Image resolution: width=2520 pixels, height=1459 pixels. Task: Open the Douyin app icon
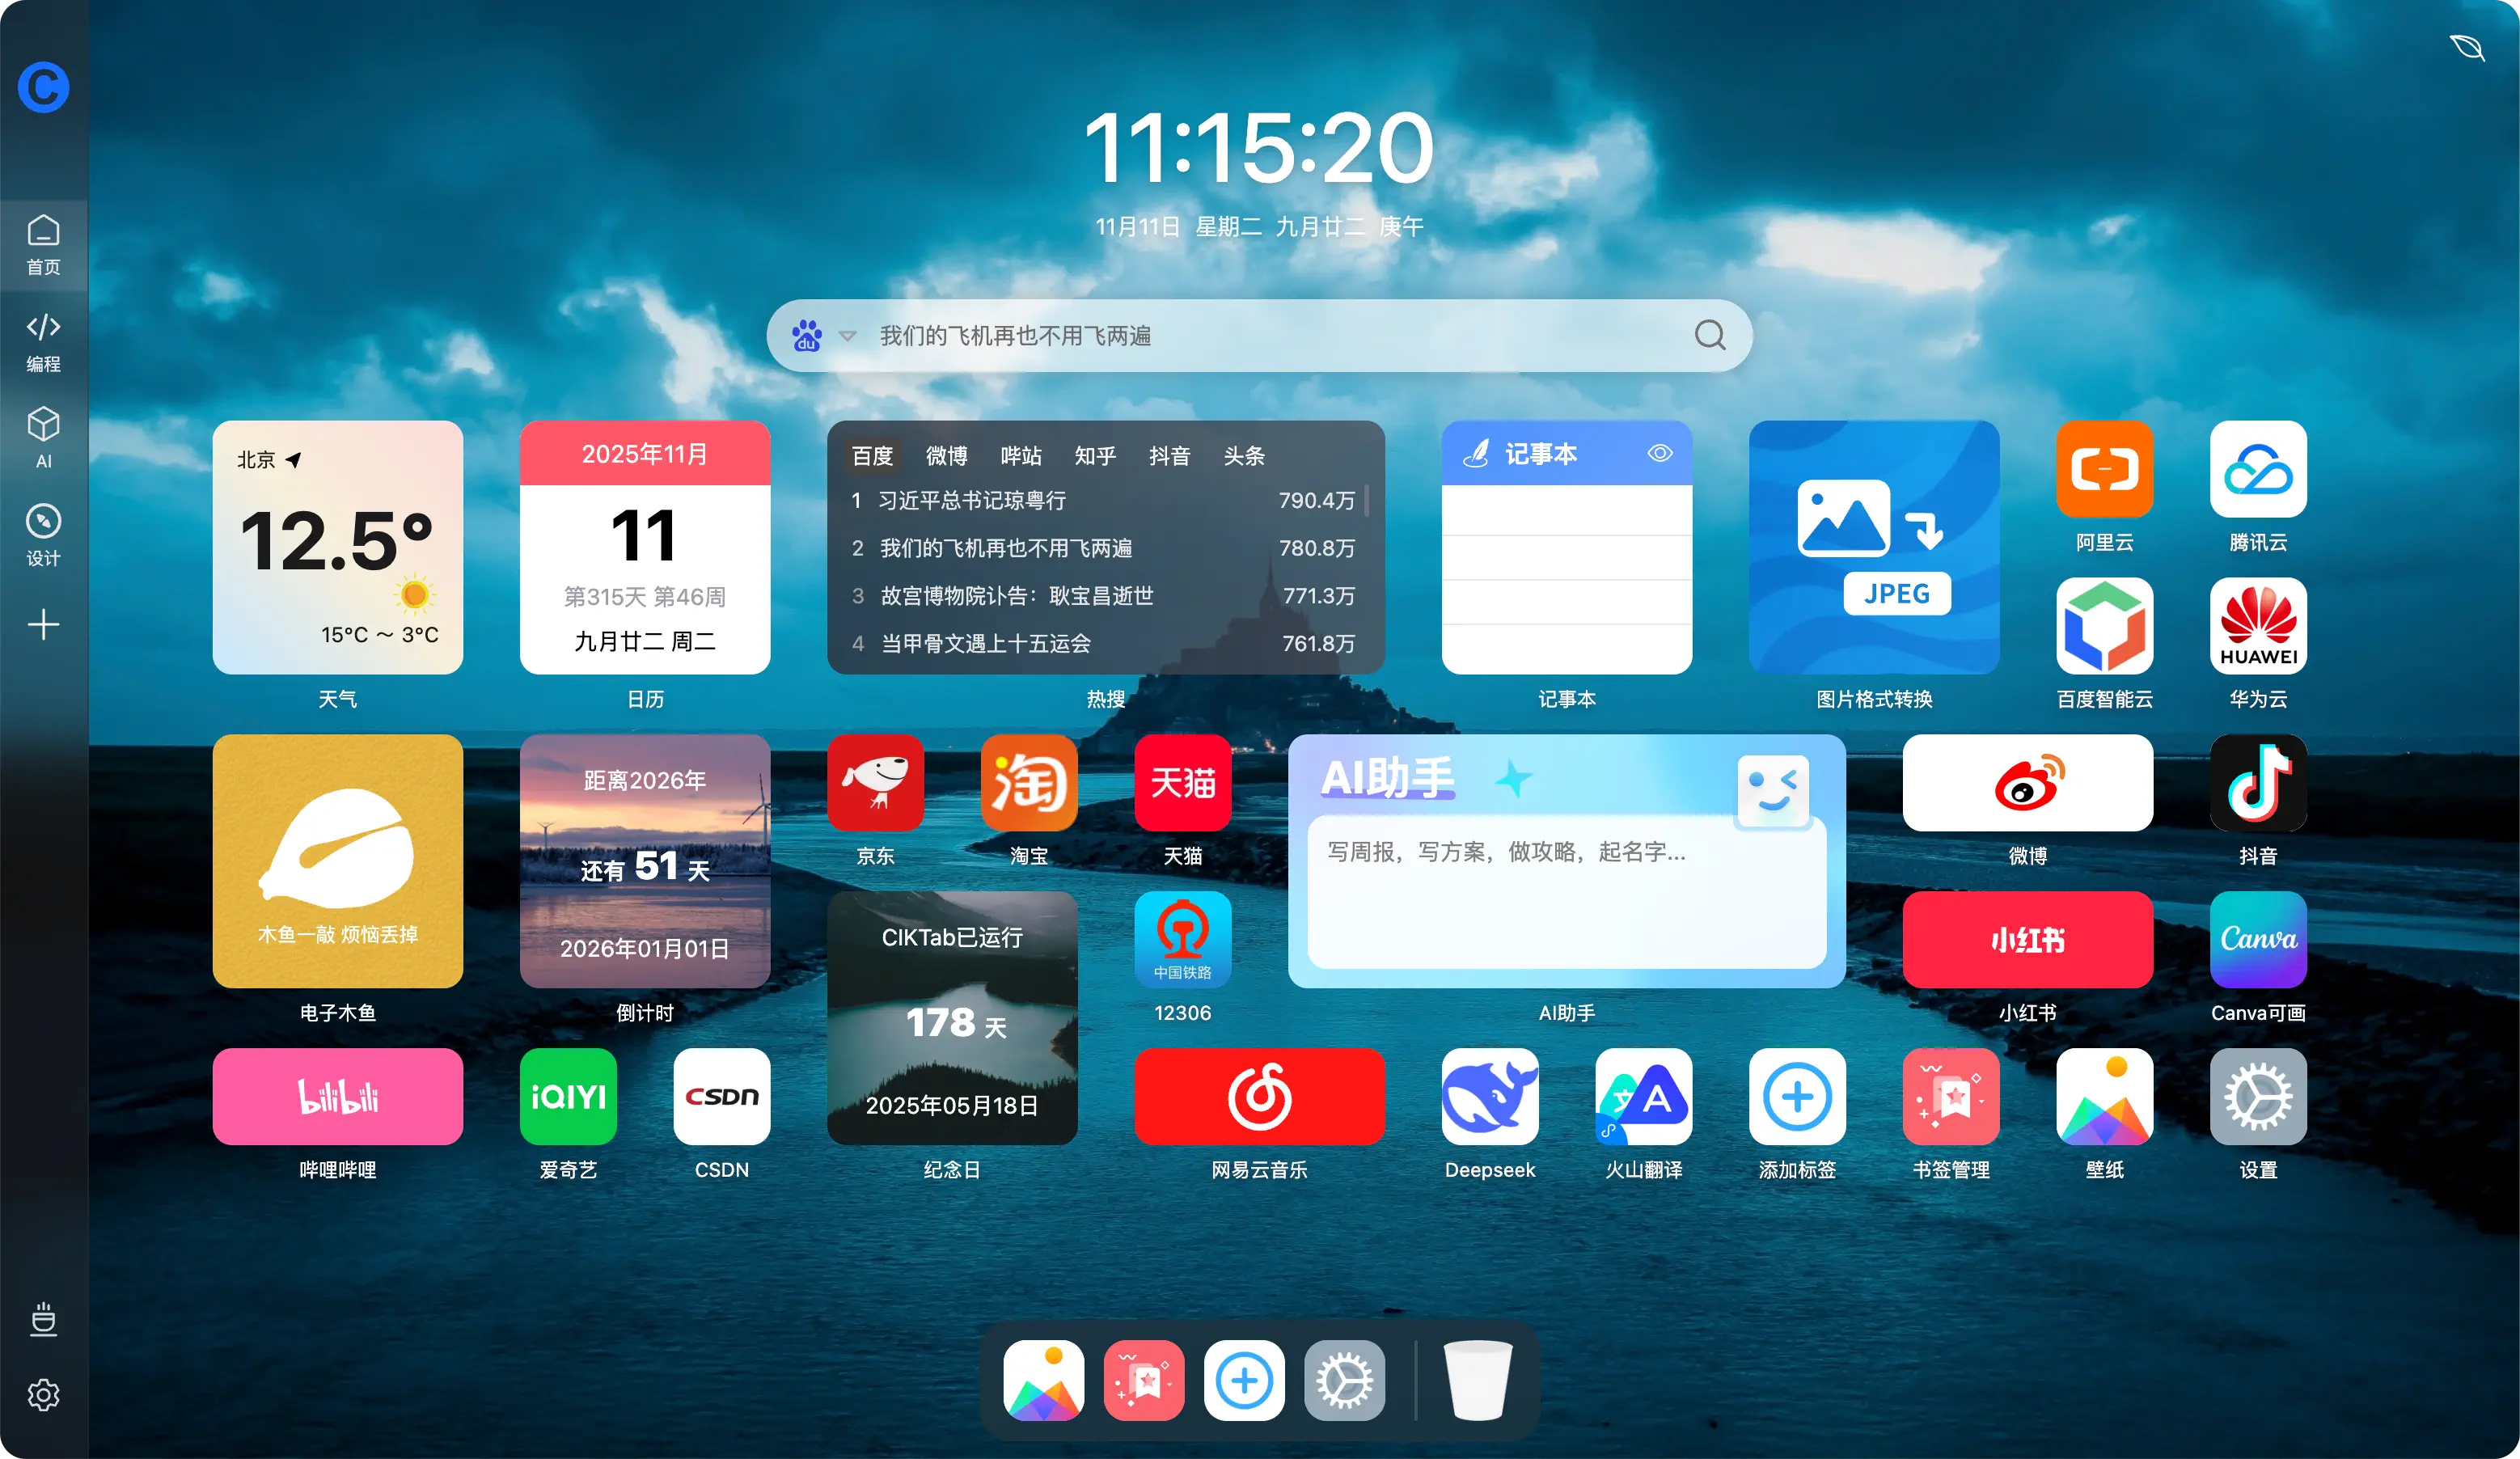tap(2257, 782)
